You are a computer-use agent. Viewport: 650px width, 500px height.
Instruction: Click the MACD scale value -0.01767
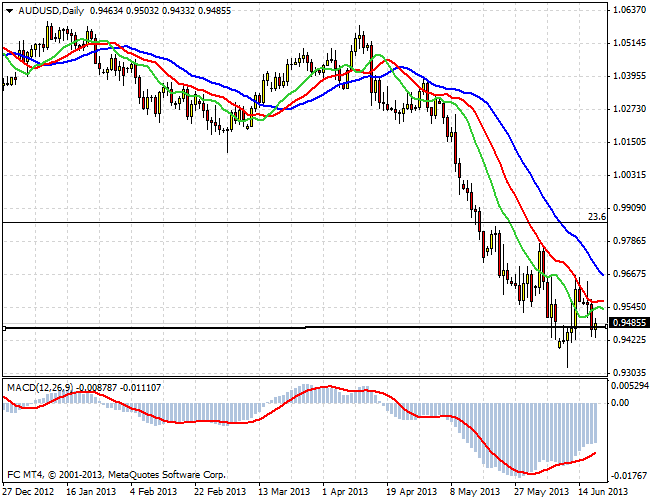click(628, 475)
